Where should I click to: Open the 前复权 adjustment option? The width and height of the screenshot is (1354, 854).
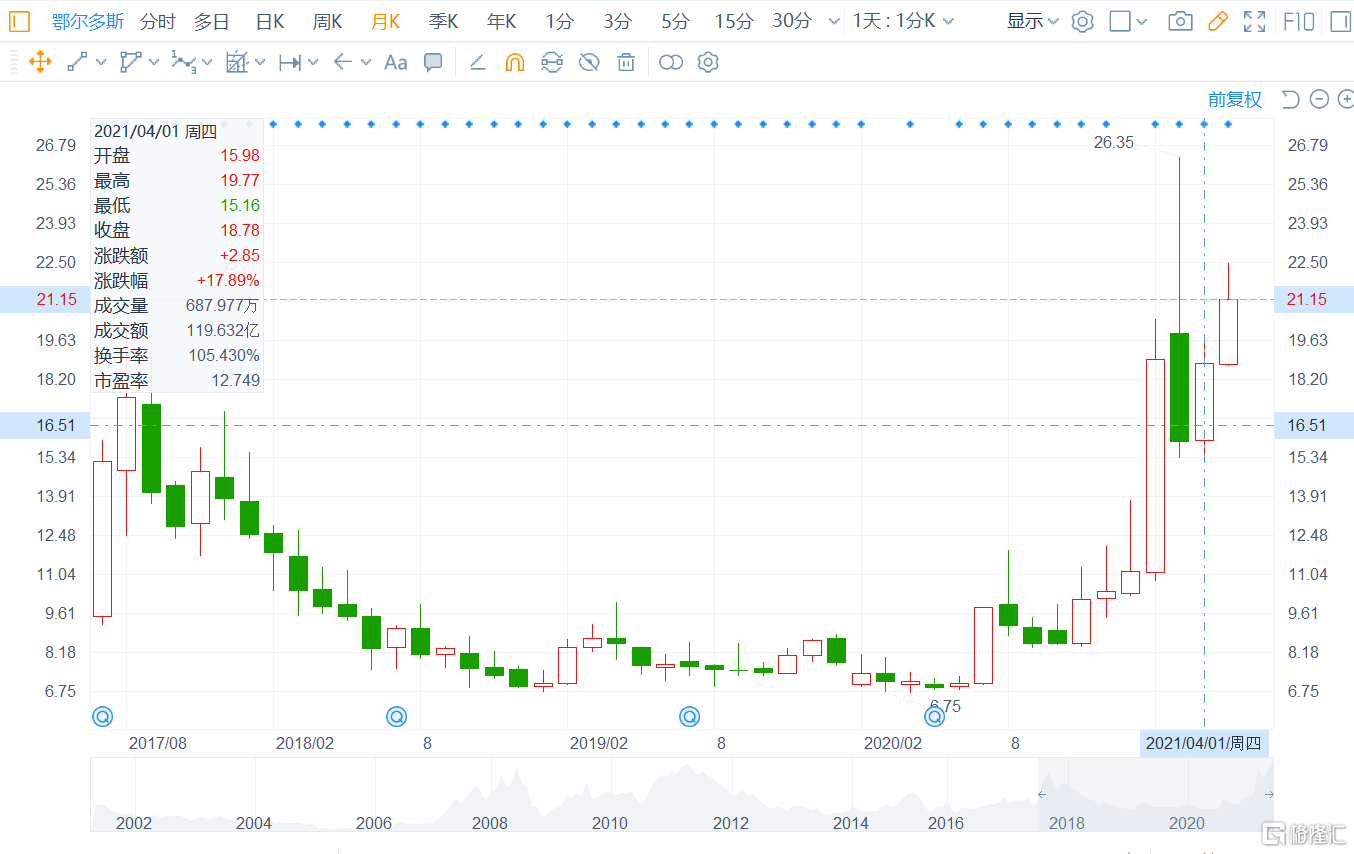coord(1235,99)
